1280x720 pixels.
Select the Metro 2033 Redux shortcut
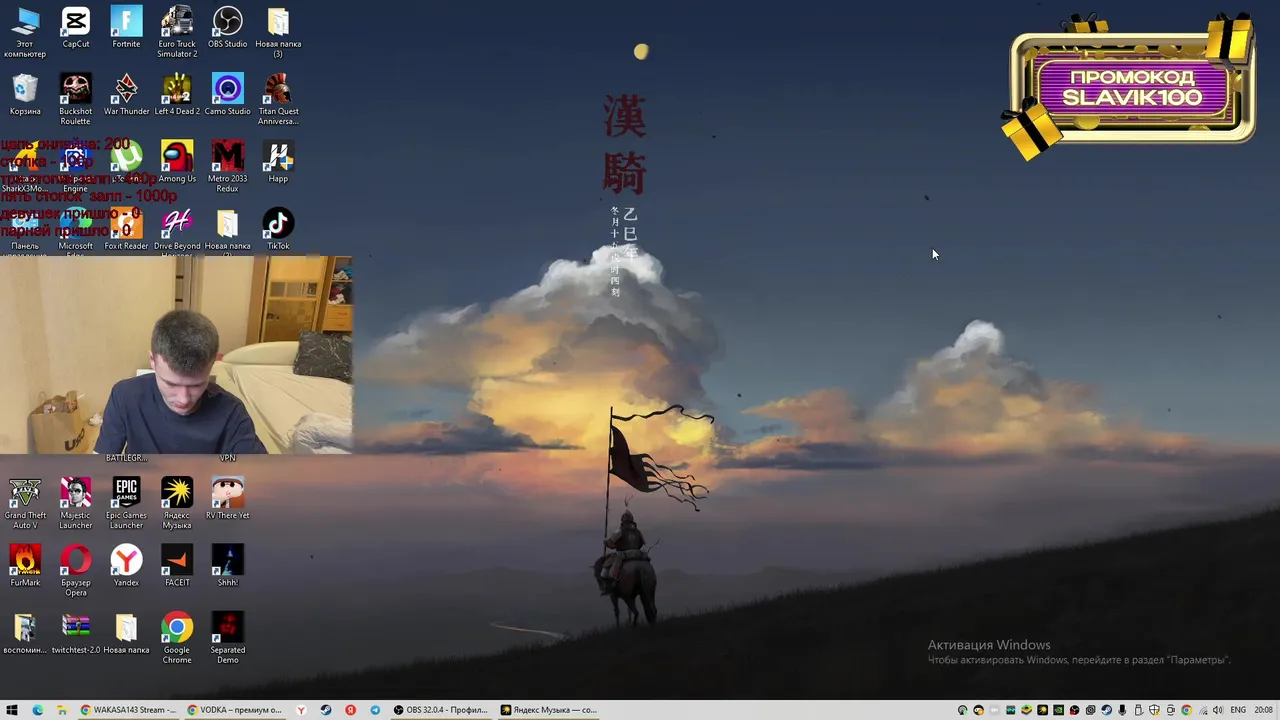click(227, 166)
